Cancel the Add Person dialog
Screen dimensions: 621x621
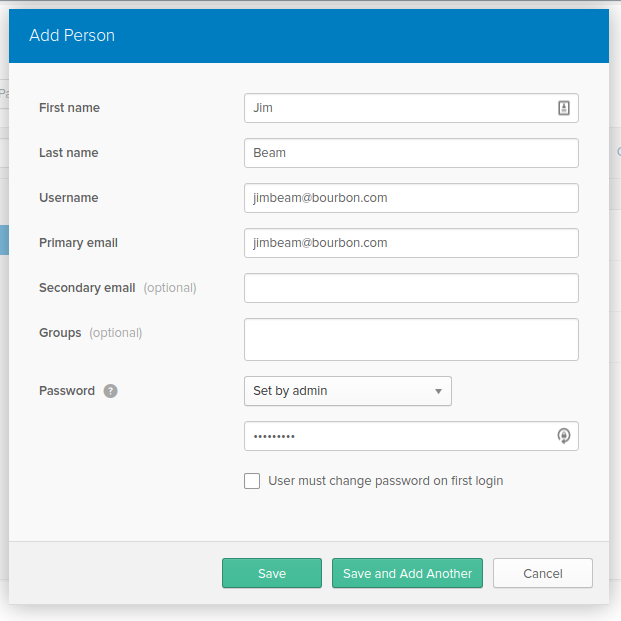coord(542,573)
